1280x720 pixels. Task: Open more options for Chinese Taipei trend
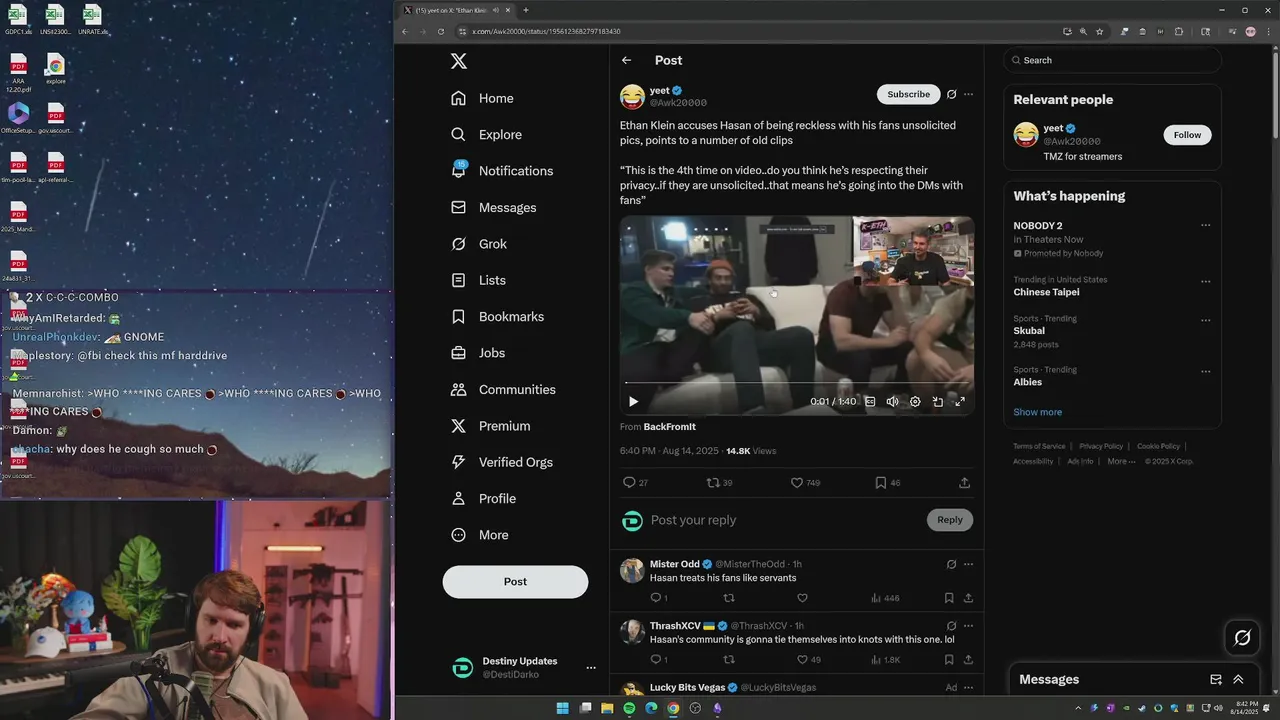point(1205,281)
